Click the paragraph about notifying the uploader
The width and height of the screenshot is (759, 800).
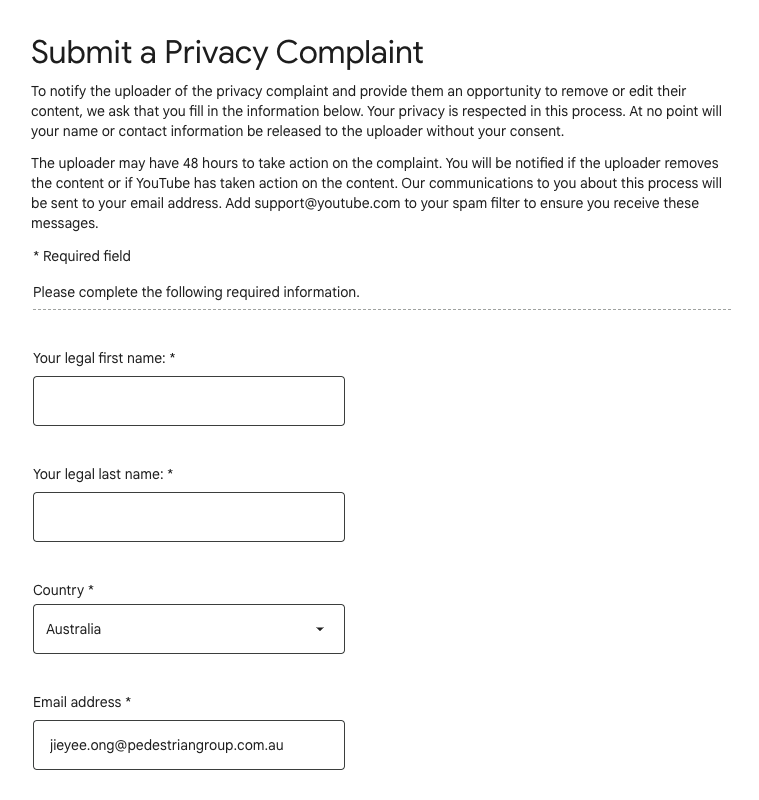pos(375,111)
